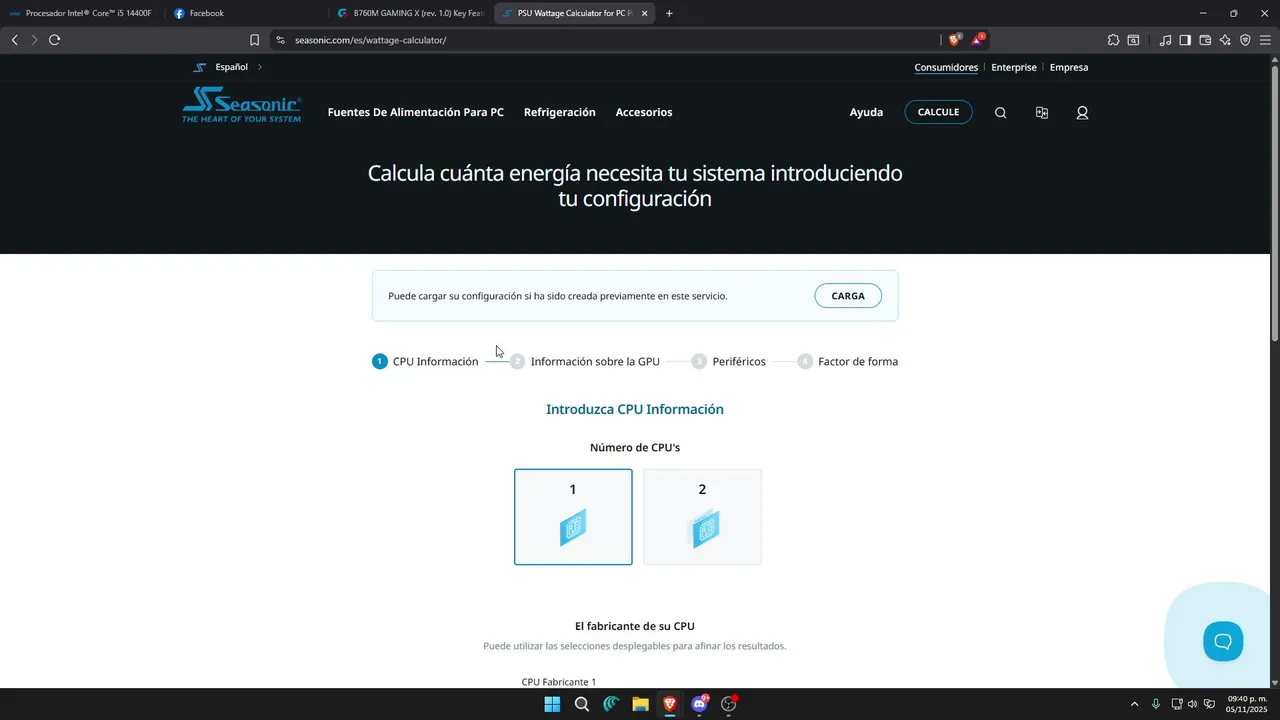
Task: Switch to Procesador Intel Core i5 14400F tab
Action: point(84,13)
